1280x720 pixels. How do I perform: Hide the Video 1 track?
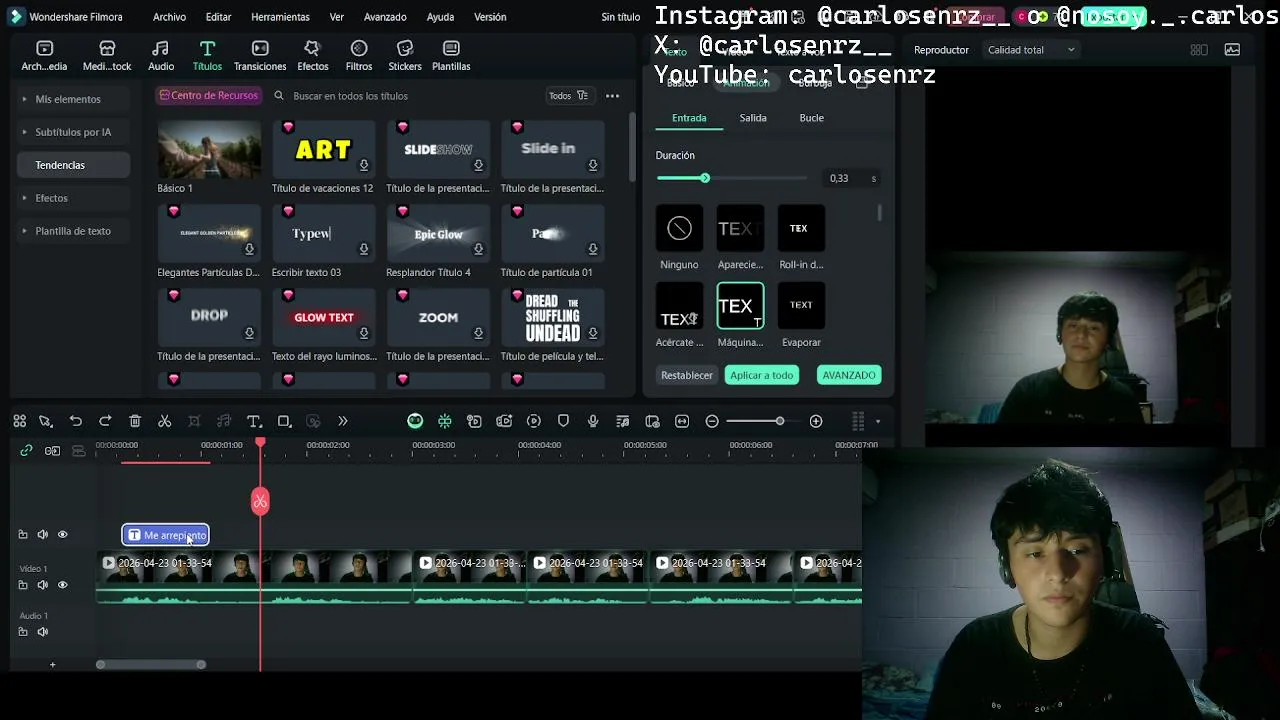[x=62, y=585]
